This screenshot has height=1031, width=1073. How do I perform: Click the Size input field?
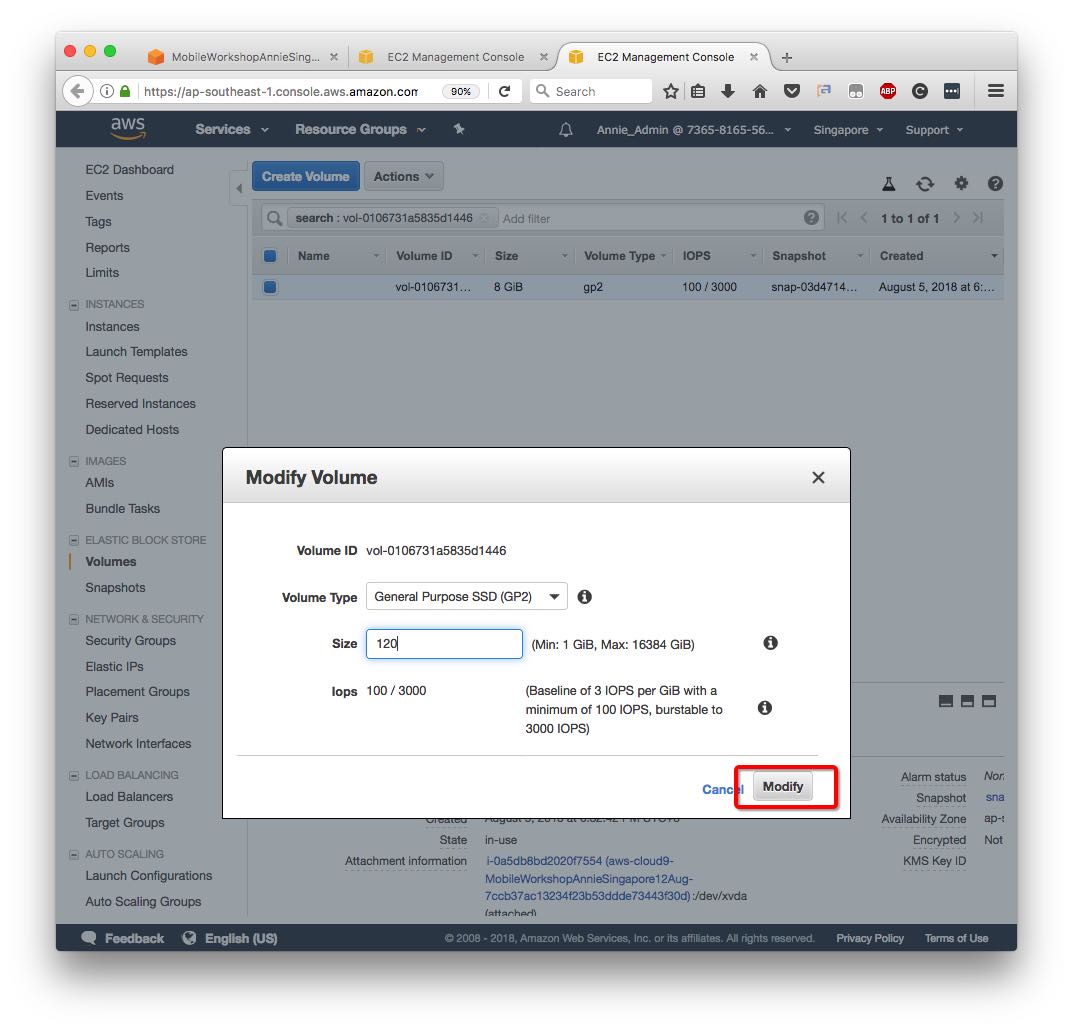(444, 644)
